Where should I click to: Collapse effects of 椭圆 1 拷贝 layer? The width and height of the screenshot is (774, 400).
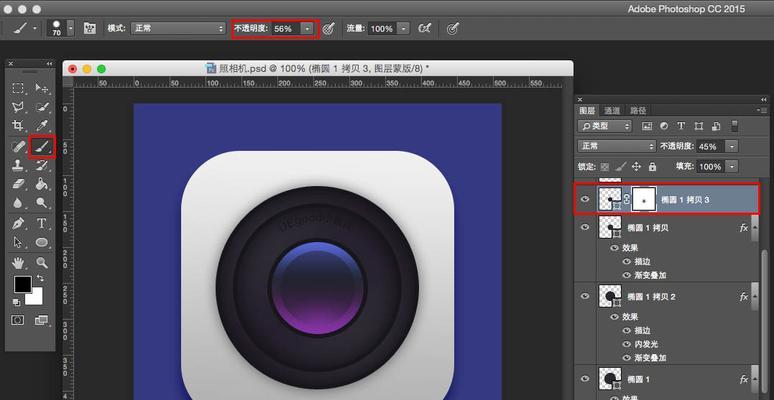tap(755, 228)
